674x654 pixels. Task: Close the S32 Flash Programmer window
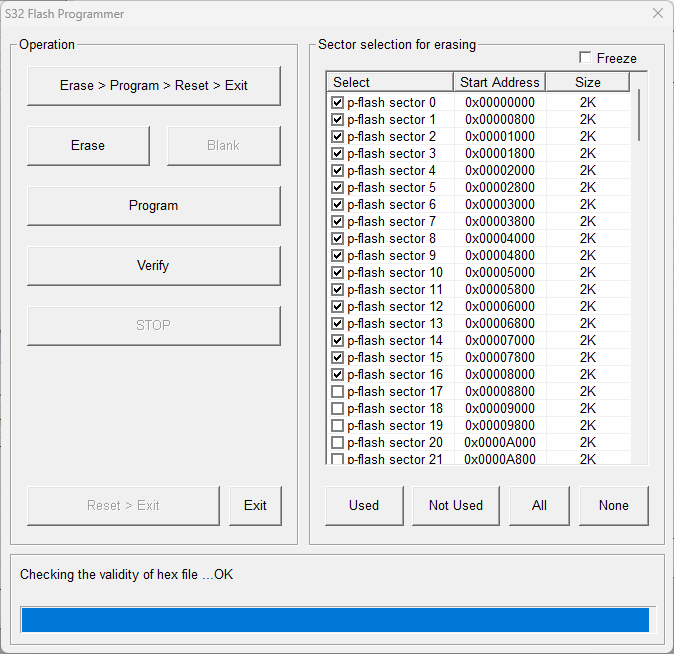click(657, 14)
